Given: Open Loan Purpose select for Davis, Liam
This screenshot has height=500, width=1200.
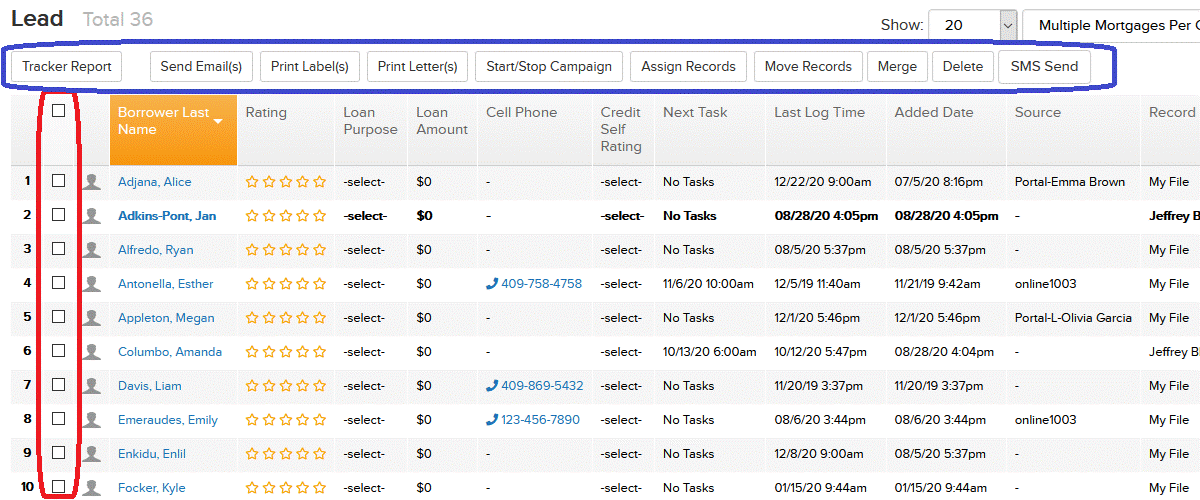Looking at the screenshot, I should click(364, 386).
